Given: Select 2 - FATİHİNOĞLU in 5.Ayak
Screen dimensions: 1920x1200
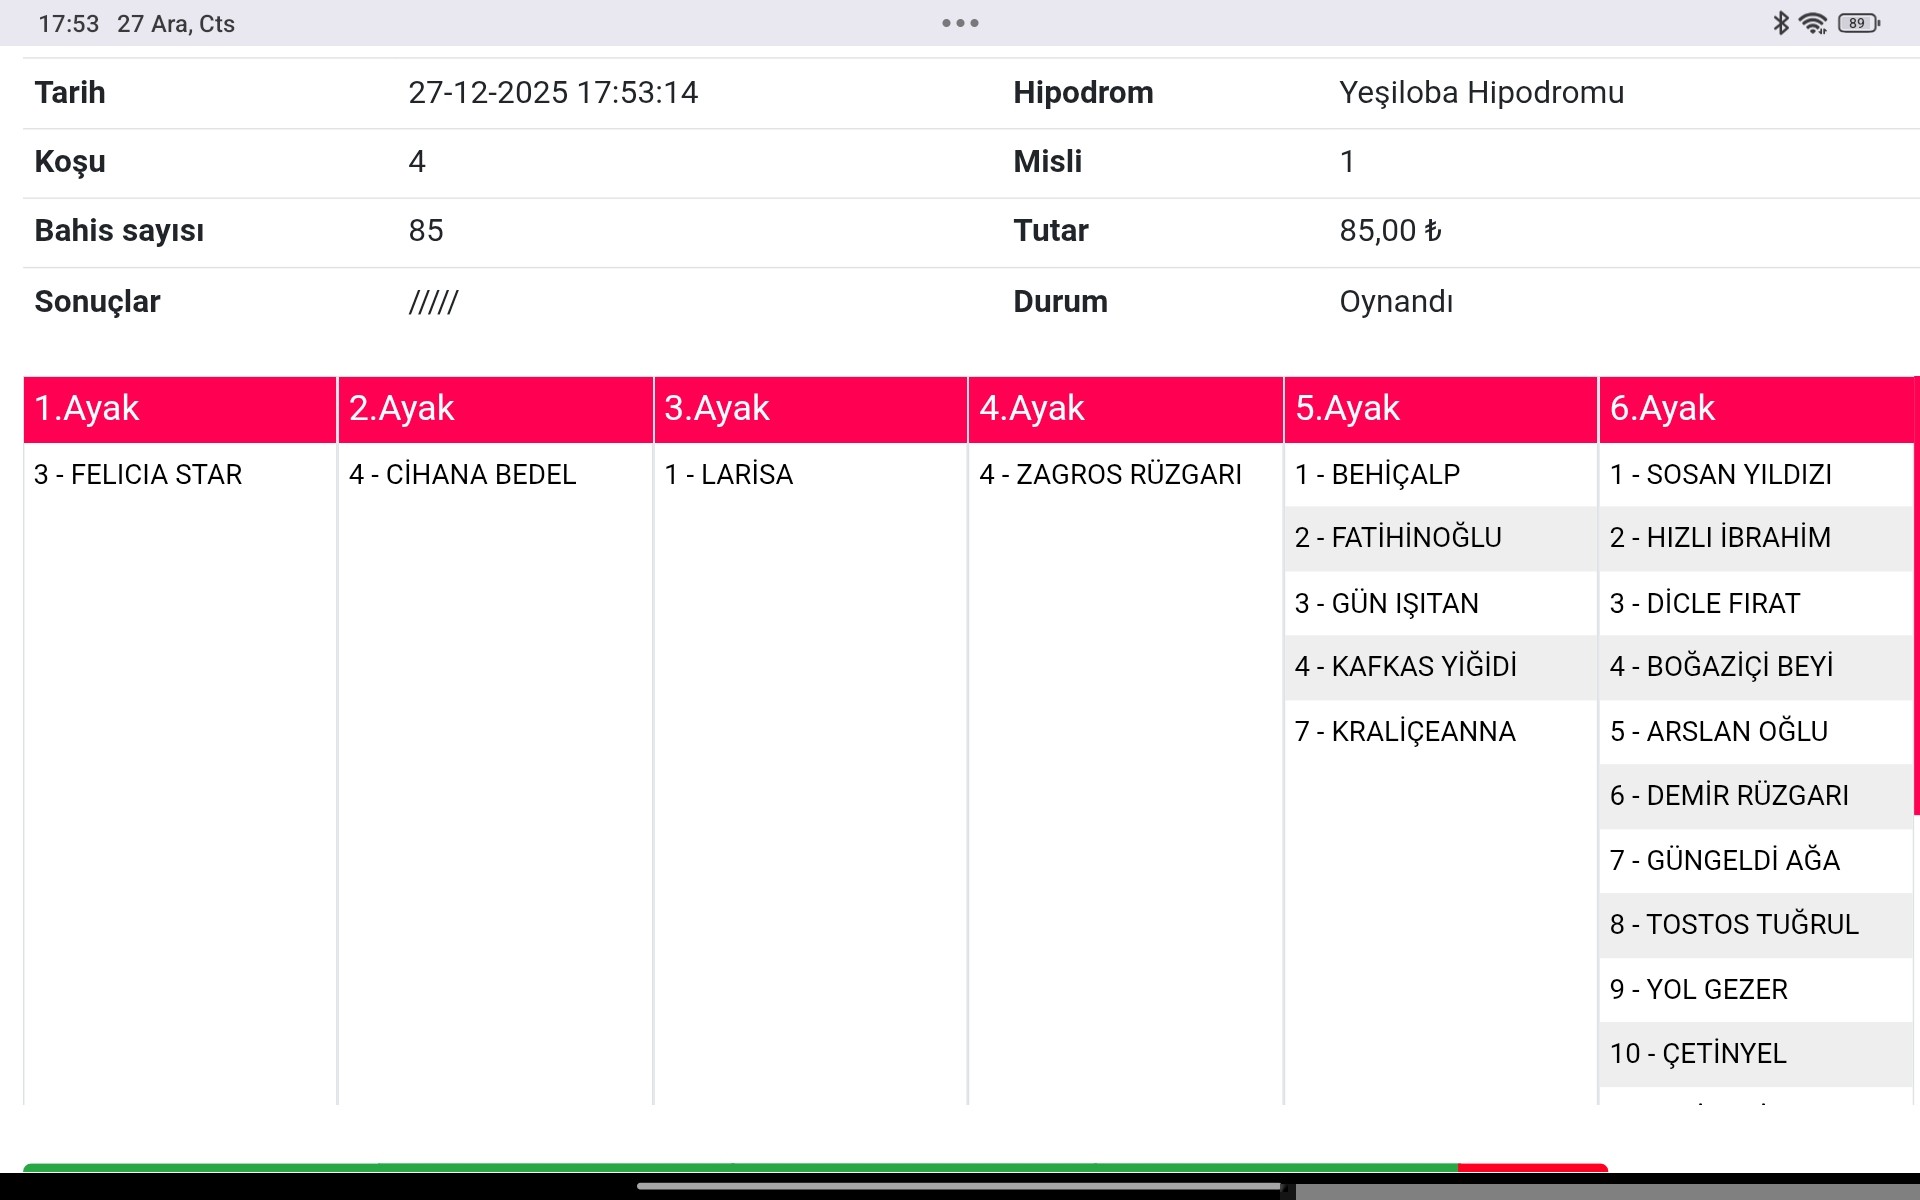Looking at the screenshot, I should pos(1398,538).
